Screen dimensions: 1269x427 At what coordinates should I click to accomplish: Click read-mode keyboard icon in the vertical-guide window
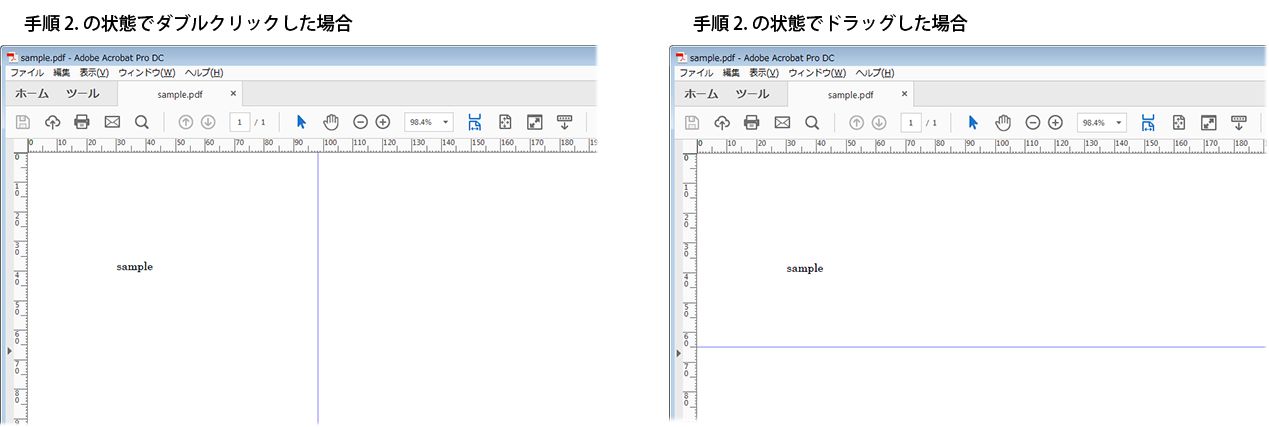tap(565, 122)
